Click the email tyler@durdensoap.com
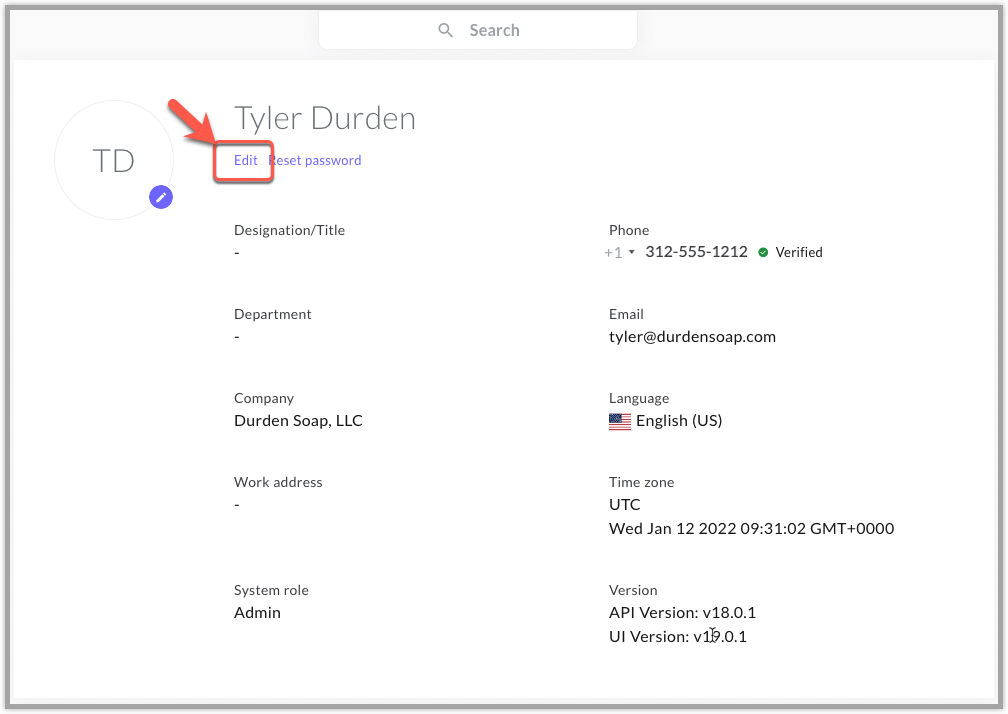Image resolution: width=1008 pixels, height=714 pixels. click(692, 336)
